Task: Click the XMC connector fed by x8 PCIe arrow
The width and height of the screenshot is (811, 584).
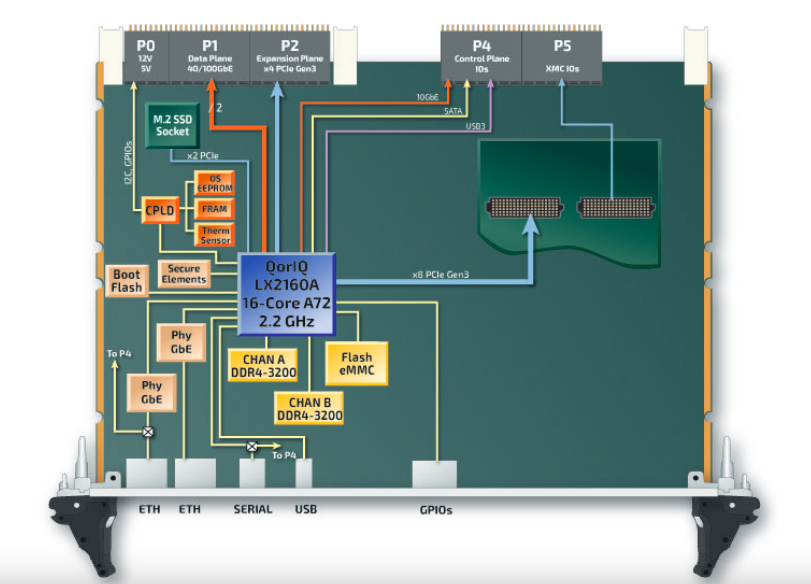Action: coord(524,207)
